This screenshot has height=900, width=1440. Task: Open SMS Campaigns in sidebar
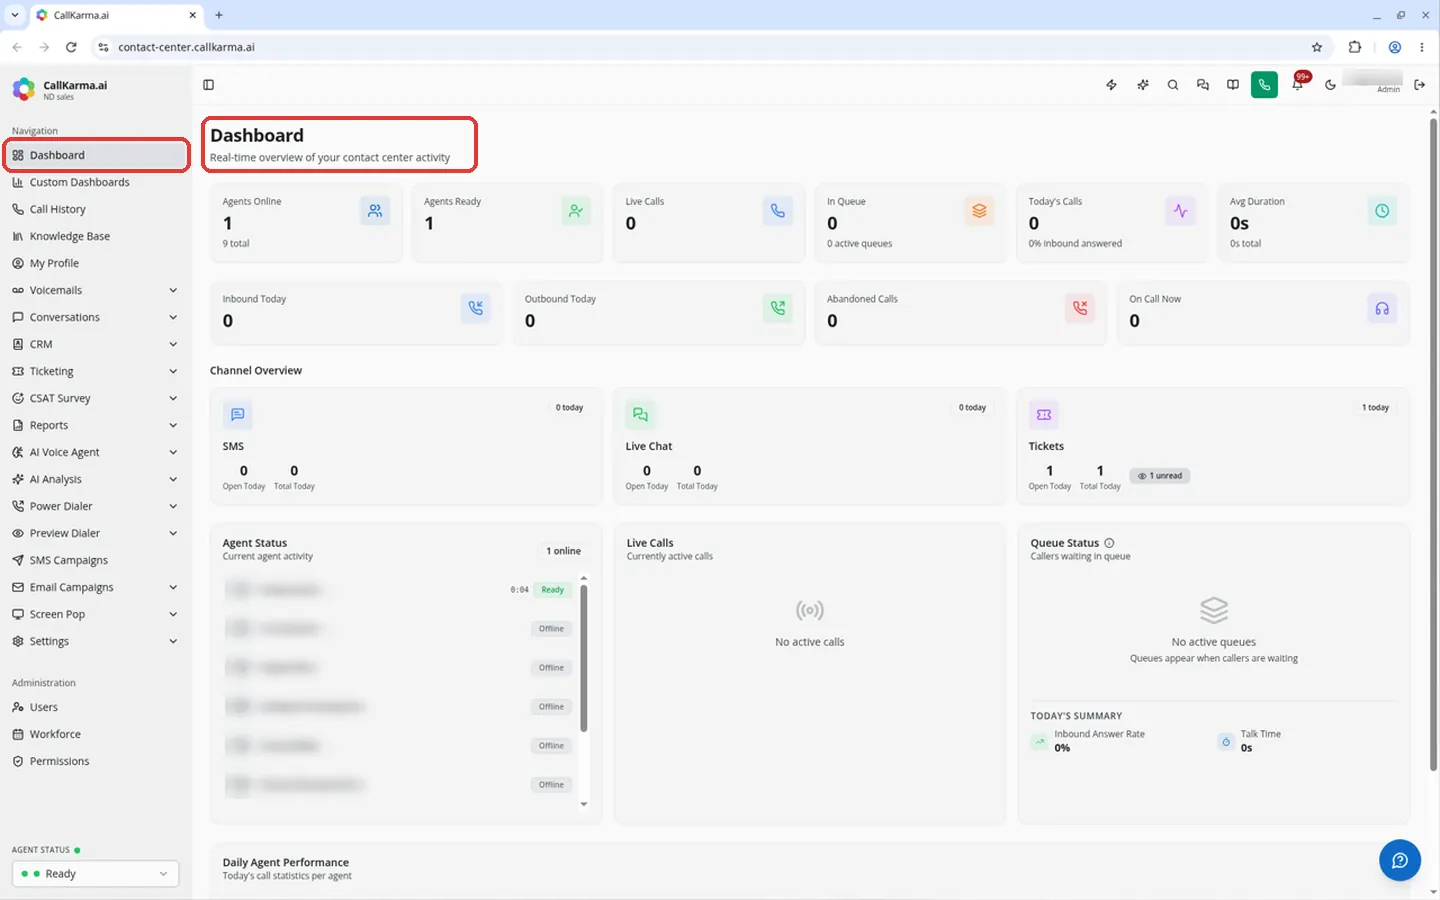pyautogui.click(x=96, y=560)
